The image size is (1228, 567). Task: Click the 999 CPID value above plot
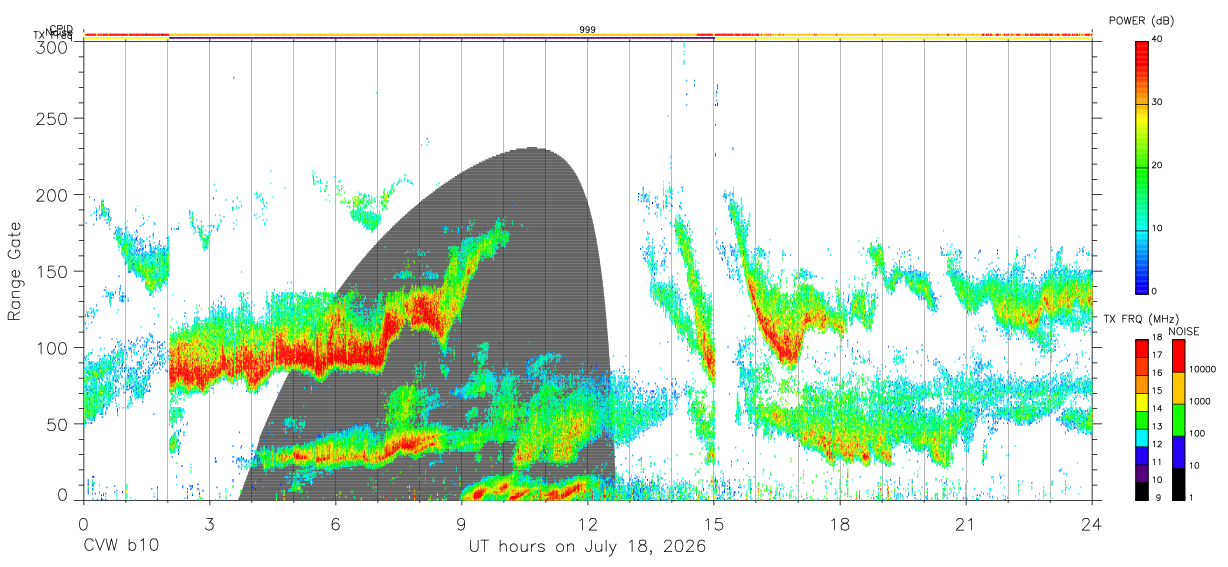tap(588, 30)
